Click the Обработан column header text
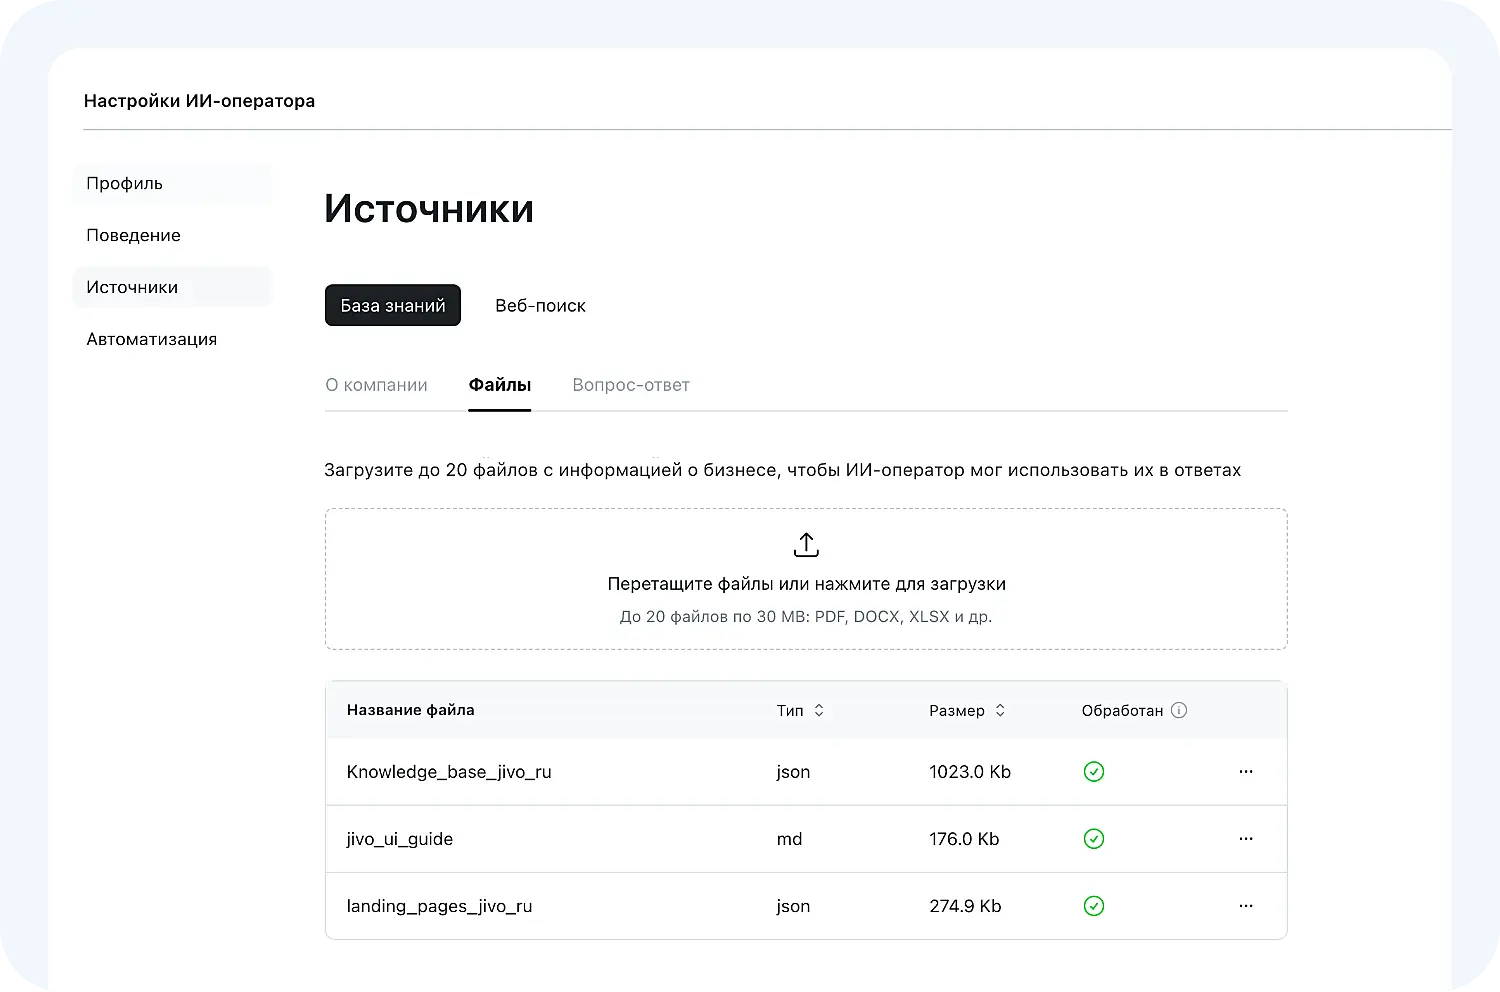 coord(1122,711)
